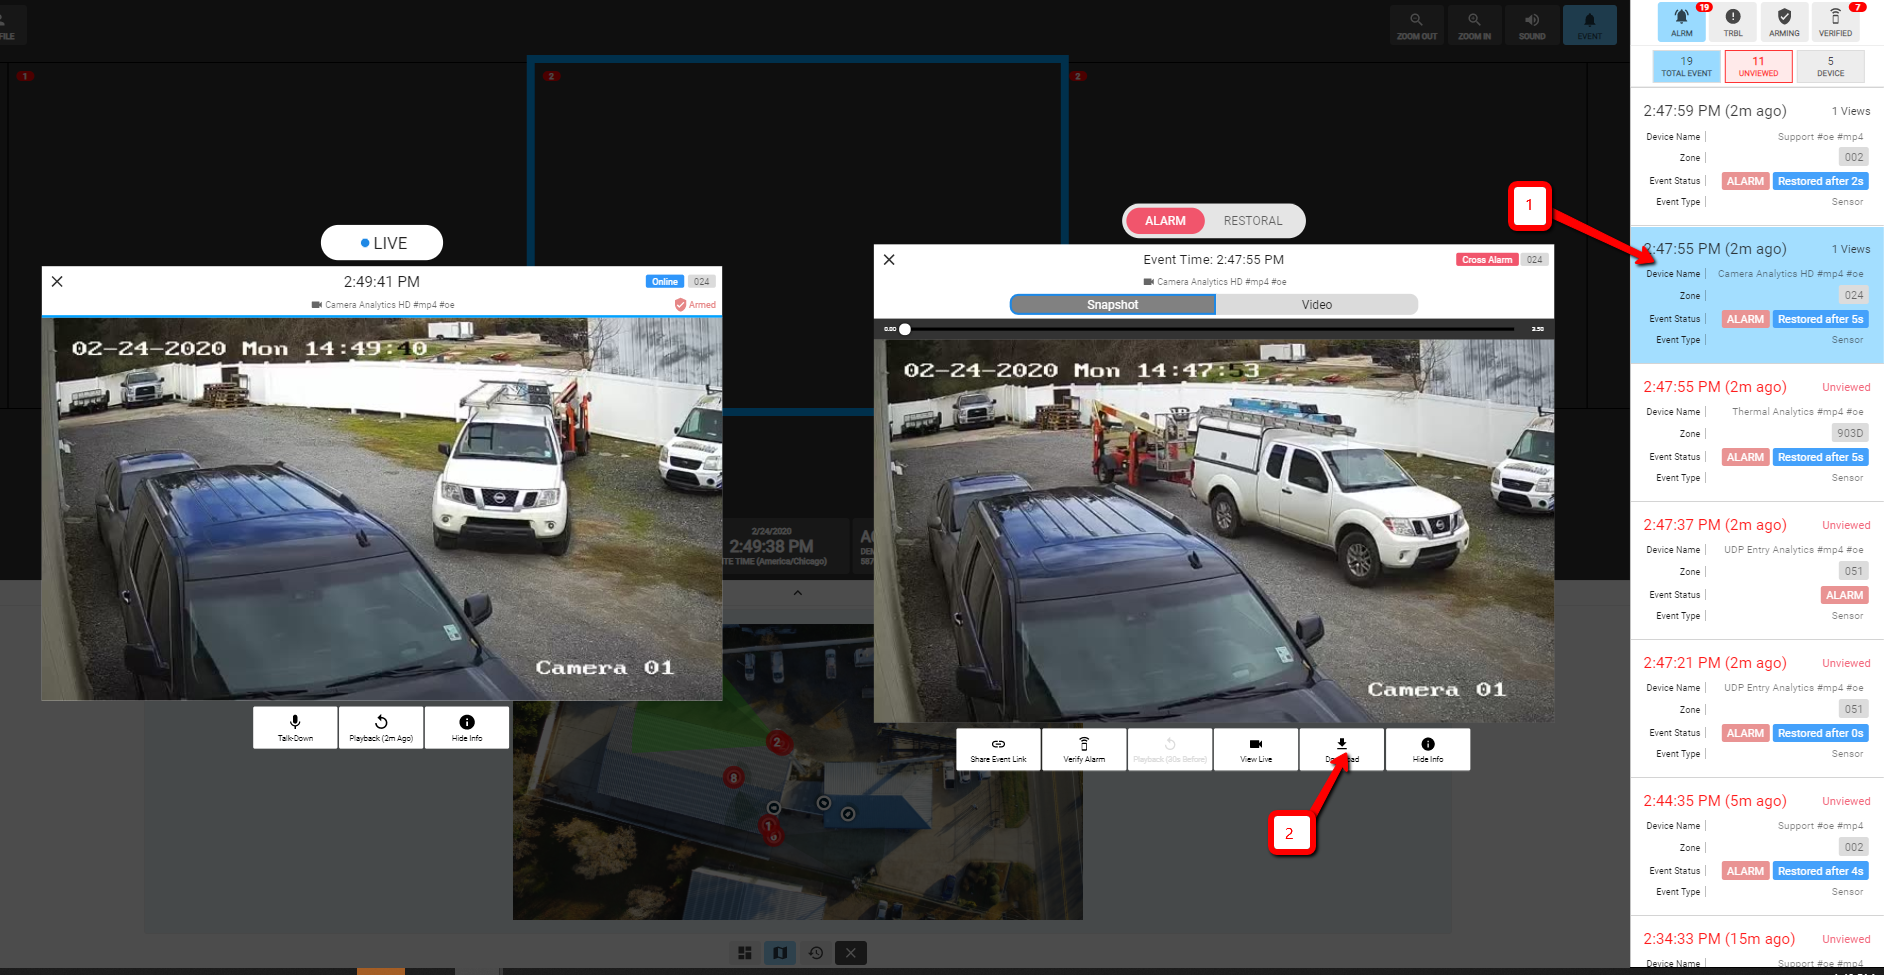This screenshot has height=975, width=1884.
Task: Click the map view icon in bottom bar
Action: click(780, 953)
